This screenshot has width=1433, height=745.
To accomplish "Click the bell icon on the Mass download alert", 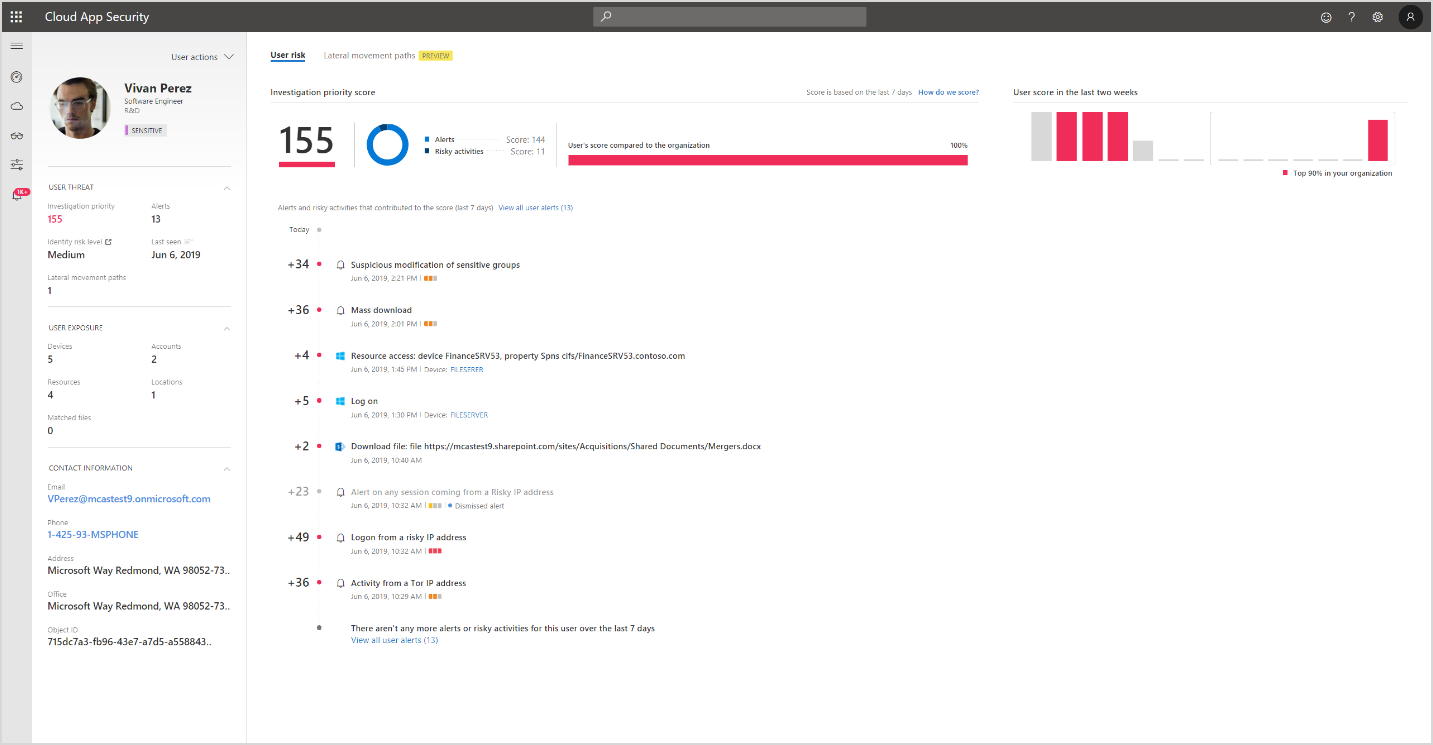I will pyautogui.click(x=340, y=310).
